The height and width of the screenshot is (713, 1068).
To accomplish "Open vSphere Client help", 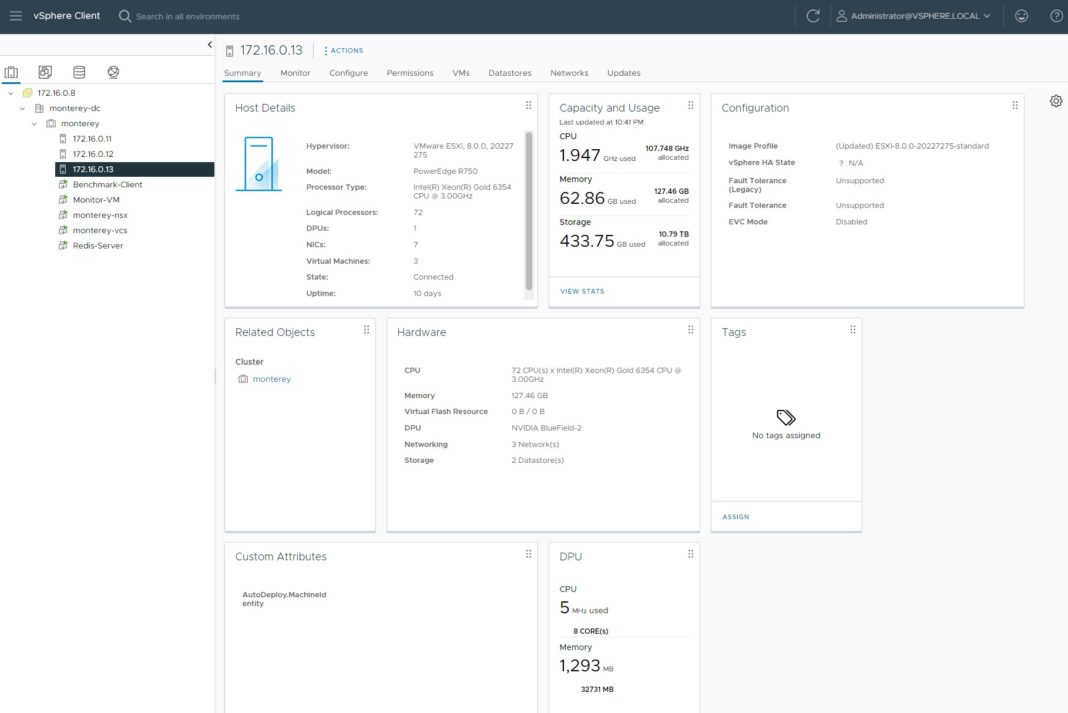I will [x=1056, y=15].
